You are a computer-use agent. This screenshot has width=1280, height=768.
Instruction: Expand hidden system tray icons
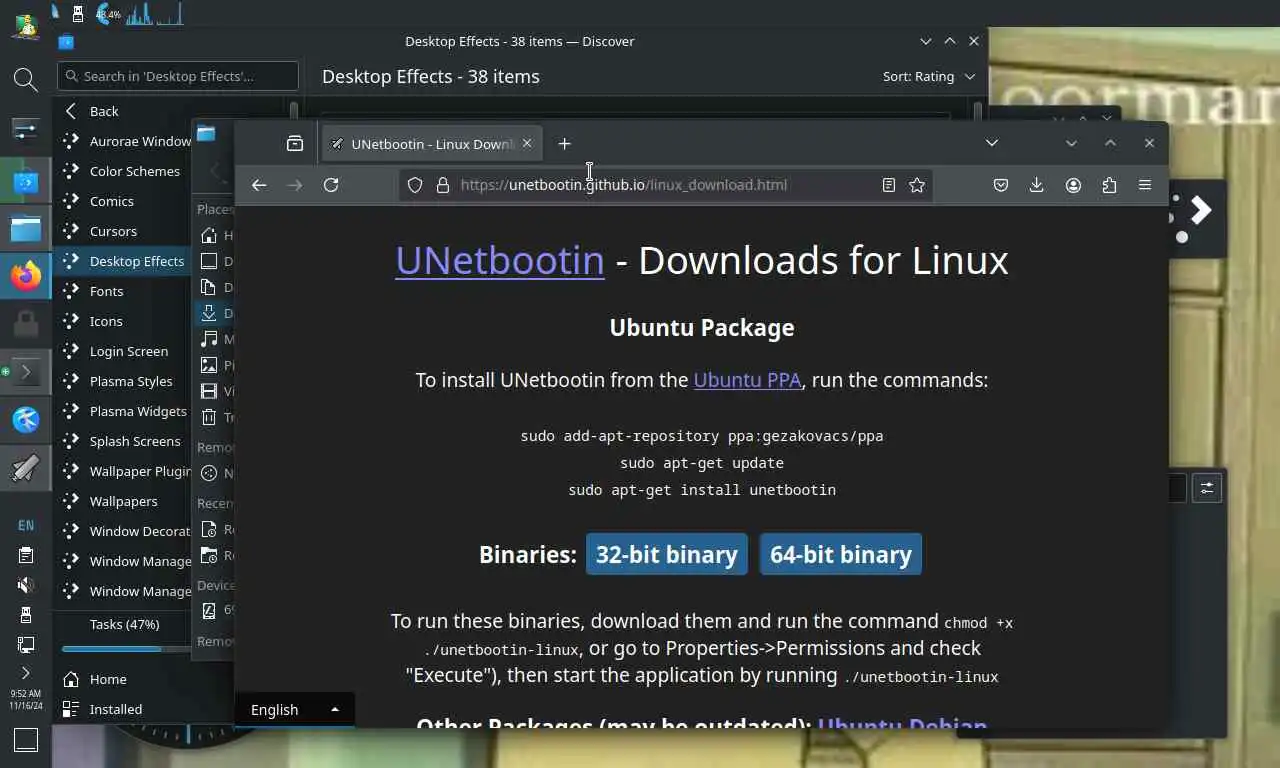(x=26, y=673)
